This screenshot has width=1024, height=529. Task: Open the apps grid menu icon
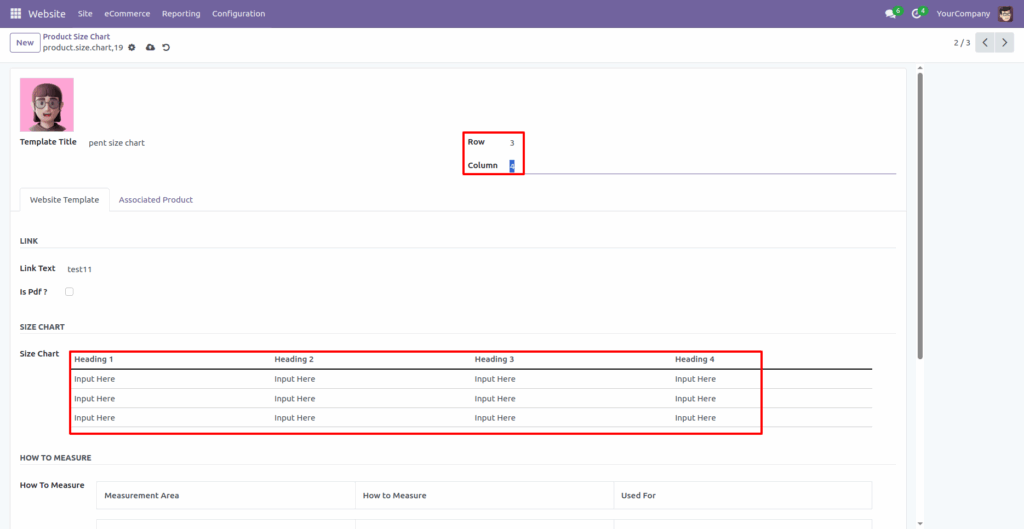point(16,13)
